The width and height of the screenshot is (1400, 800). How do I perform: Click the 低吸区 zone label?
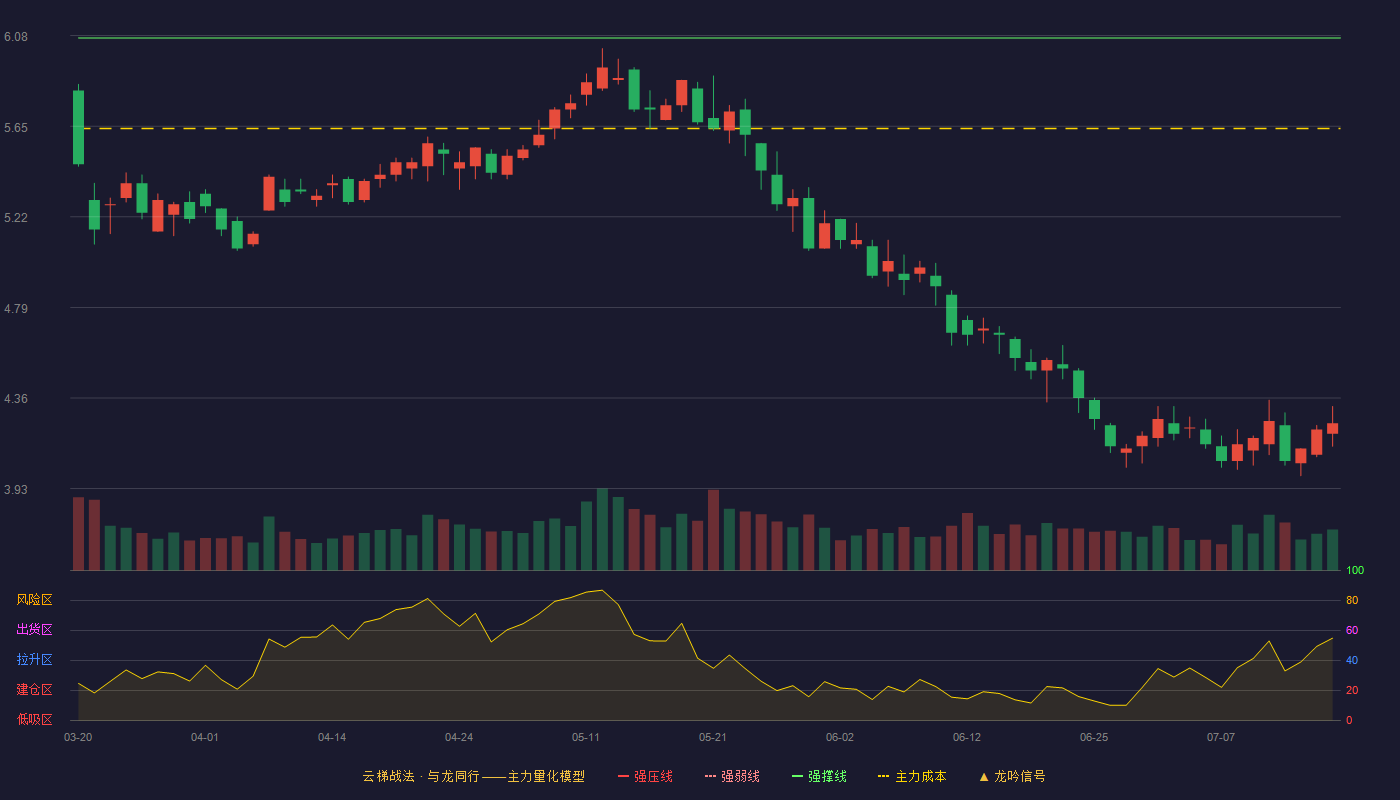pos(35,719)
